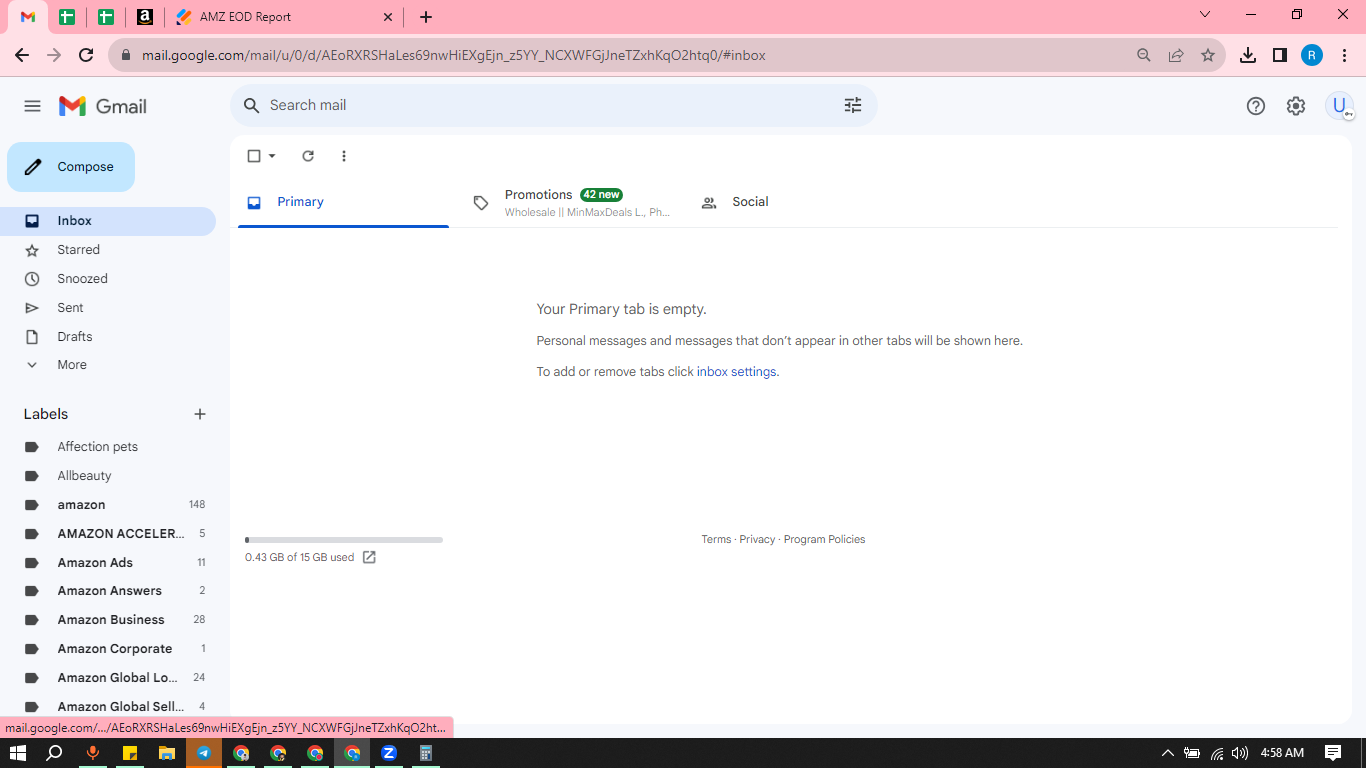Compose a new email
1366x768 pixels.
click(x=71, y=167)
